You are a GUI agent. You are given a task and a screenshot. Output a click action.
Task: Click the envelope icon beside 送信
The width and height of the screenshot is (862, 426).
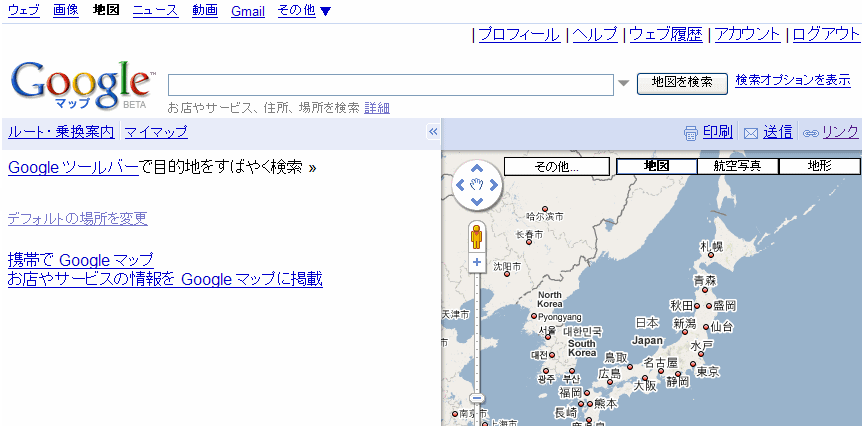(x=751, y=133)
